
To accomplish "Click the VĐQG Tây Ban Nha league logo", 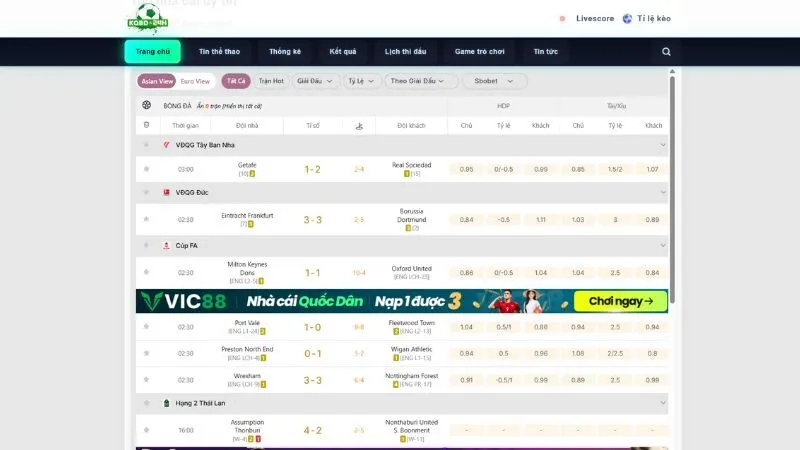I will click(166, 145).
